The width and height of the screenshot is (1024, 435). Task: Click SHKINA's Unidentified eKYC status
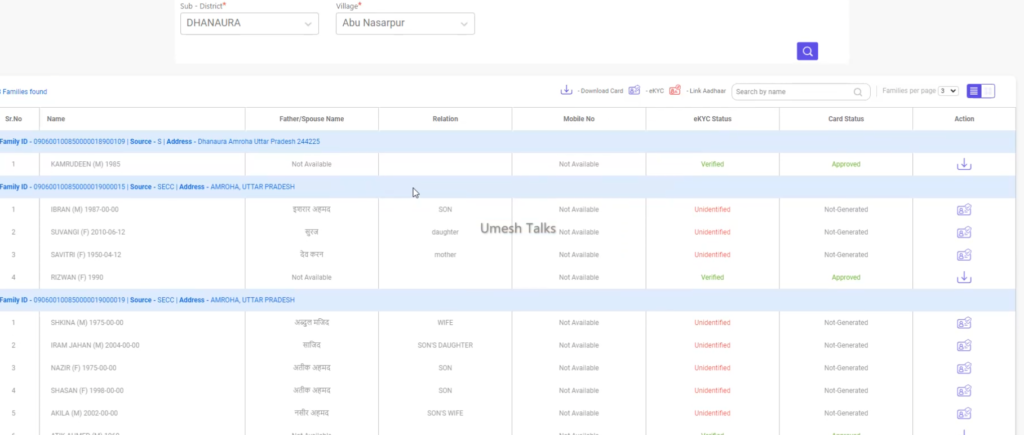712,323
